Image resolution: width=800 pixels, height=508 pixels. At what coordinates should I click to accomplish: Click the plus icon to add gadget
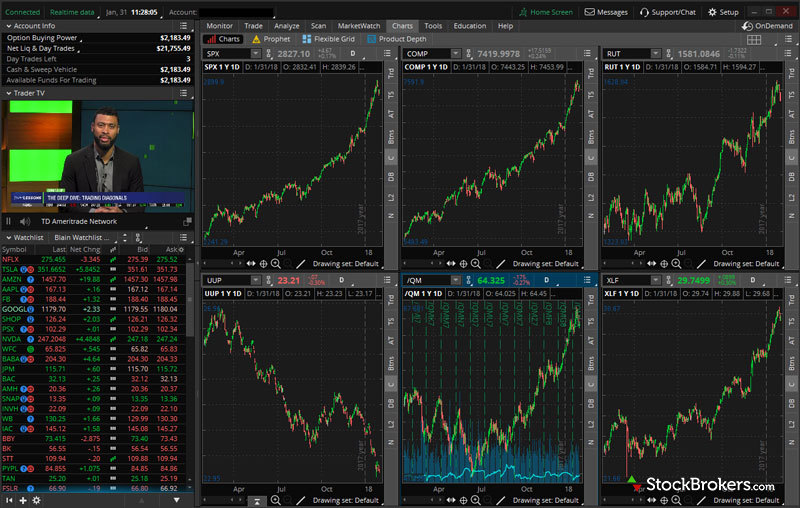click(23, 500)
